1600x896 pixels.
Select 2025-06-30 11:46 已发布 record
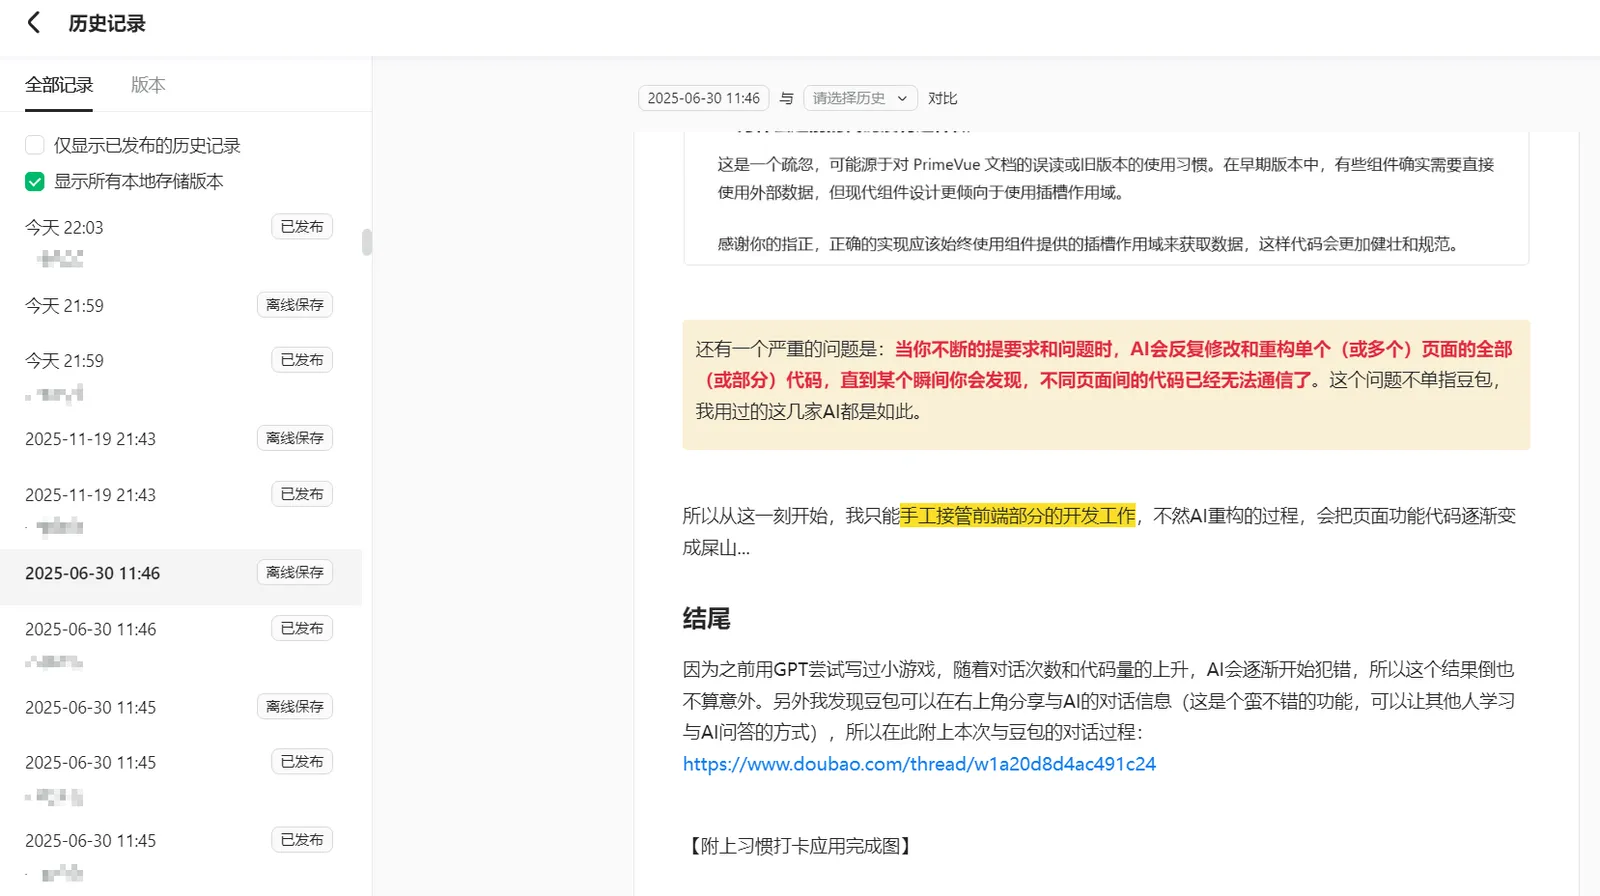coord(180,644)
